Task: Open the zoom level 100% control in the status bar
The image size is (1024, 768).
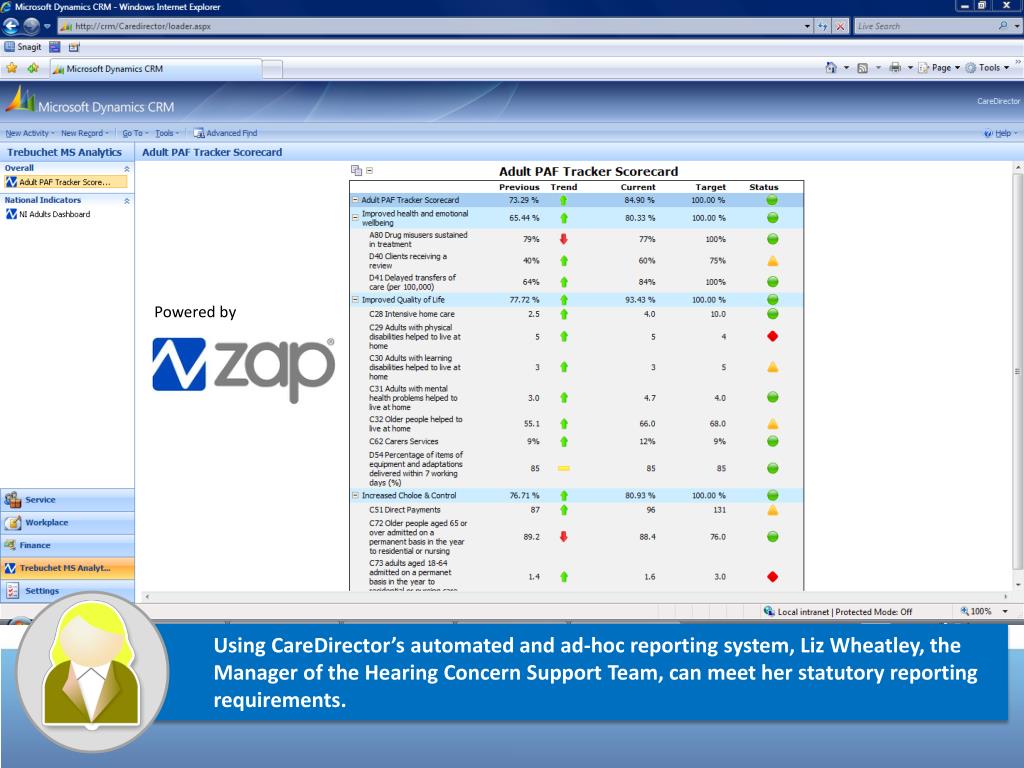Action: coord(985,612)
